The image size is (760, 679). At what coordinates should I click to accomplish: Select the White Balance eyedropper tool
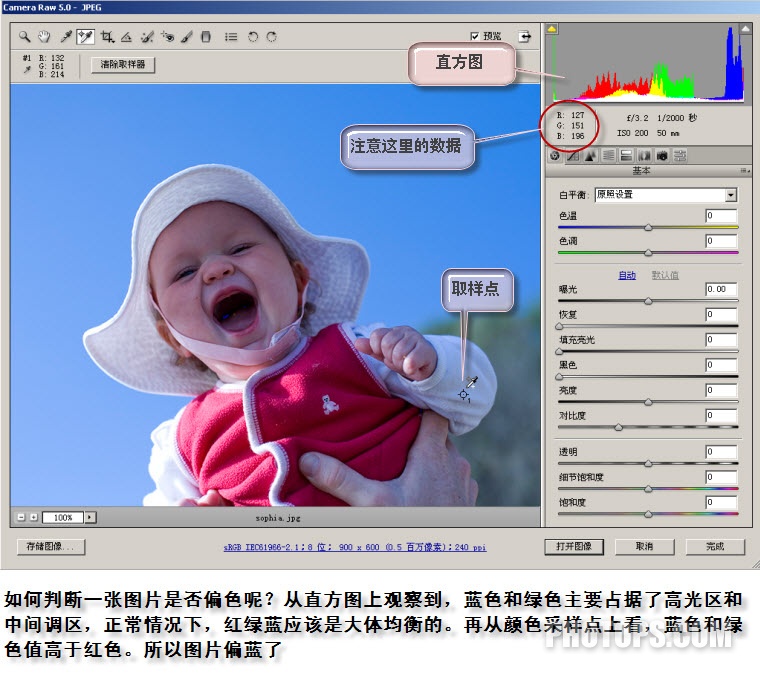(x=65, y=36)
